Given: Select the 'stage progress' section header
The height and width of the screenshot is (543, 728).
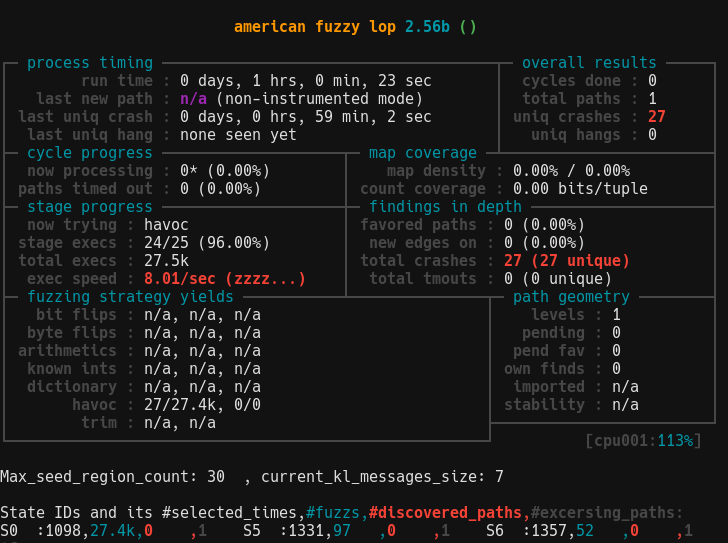Looking at the screenshot, I should (x=90, y=207).
